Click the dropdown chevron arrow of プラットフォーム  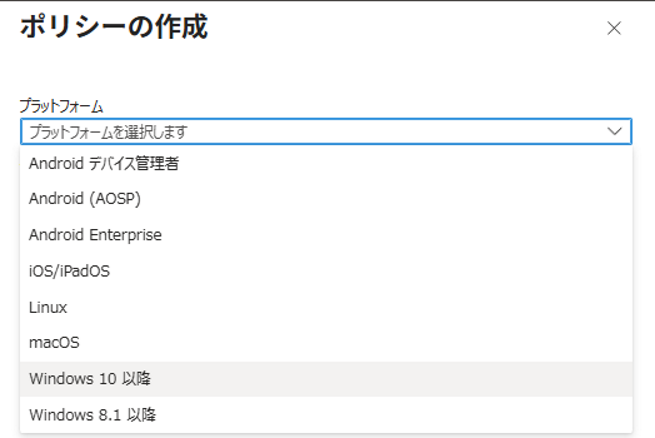[x=614, y=131]
